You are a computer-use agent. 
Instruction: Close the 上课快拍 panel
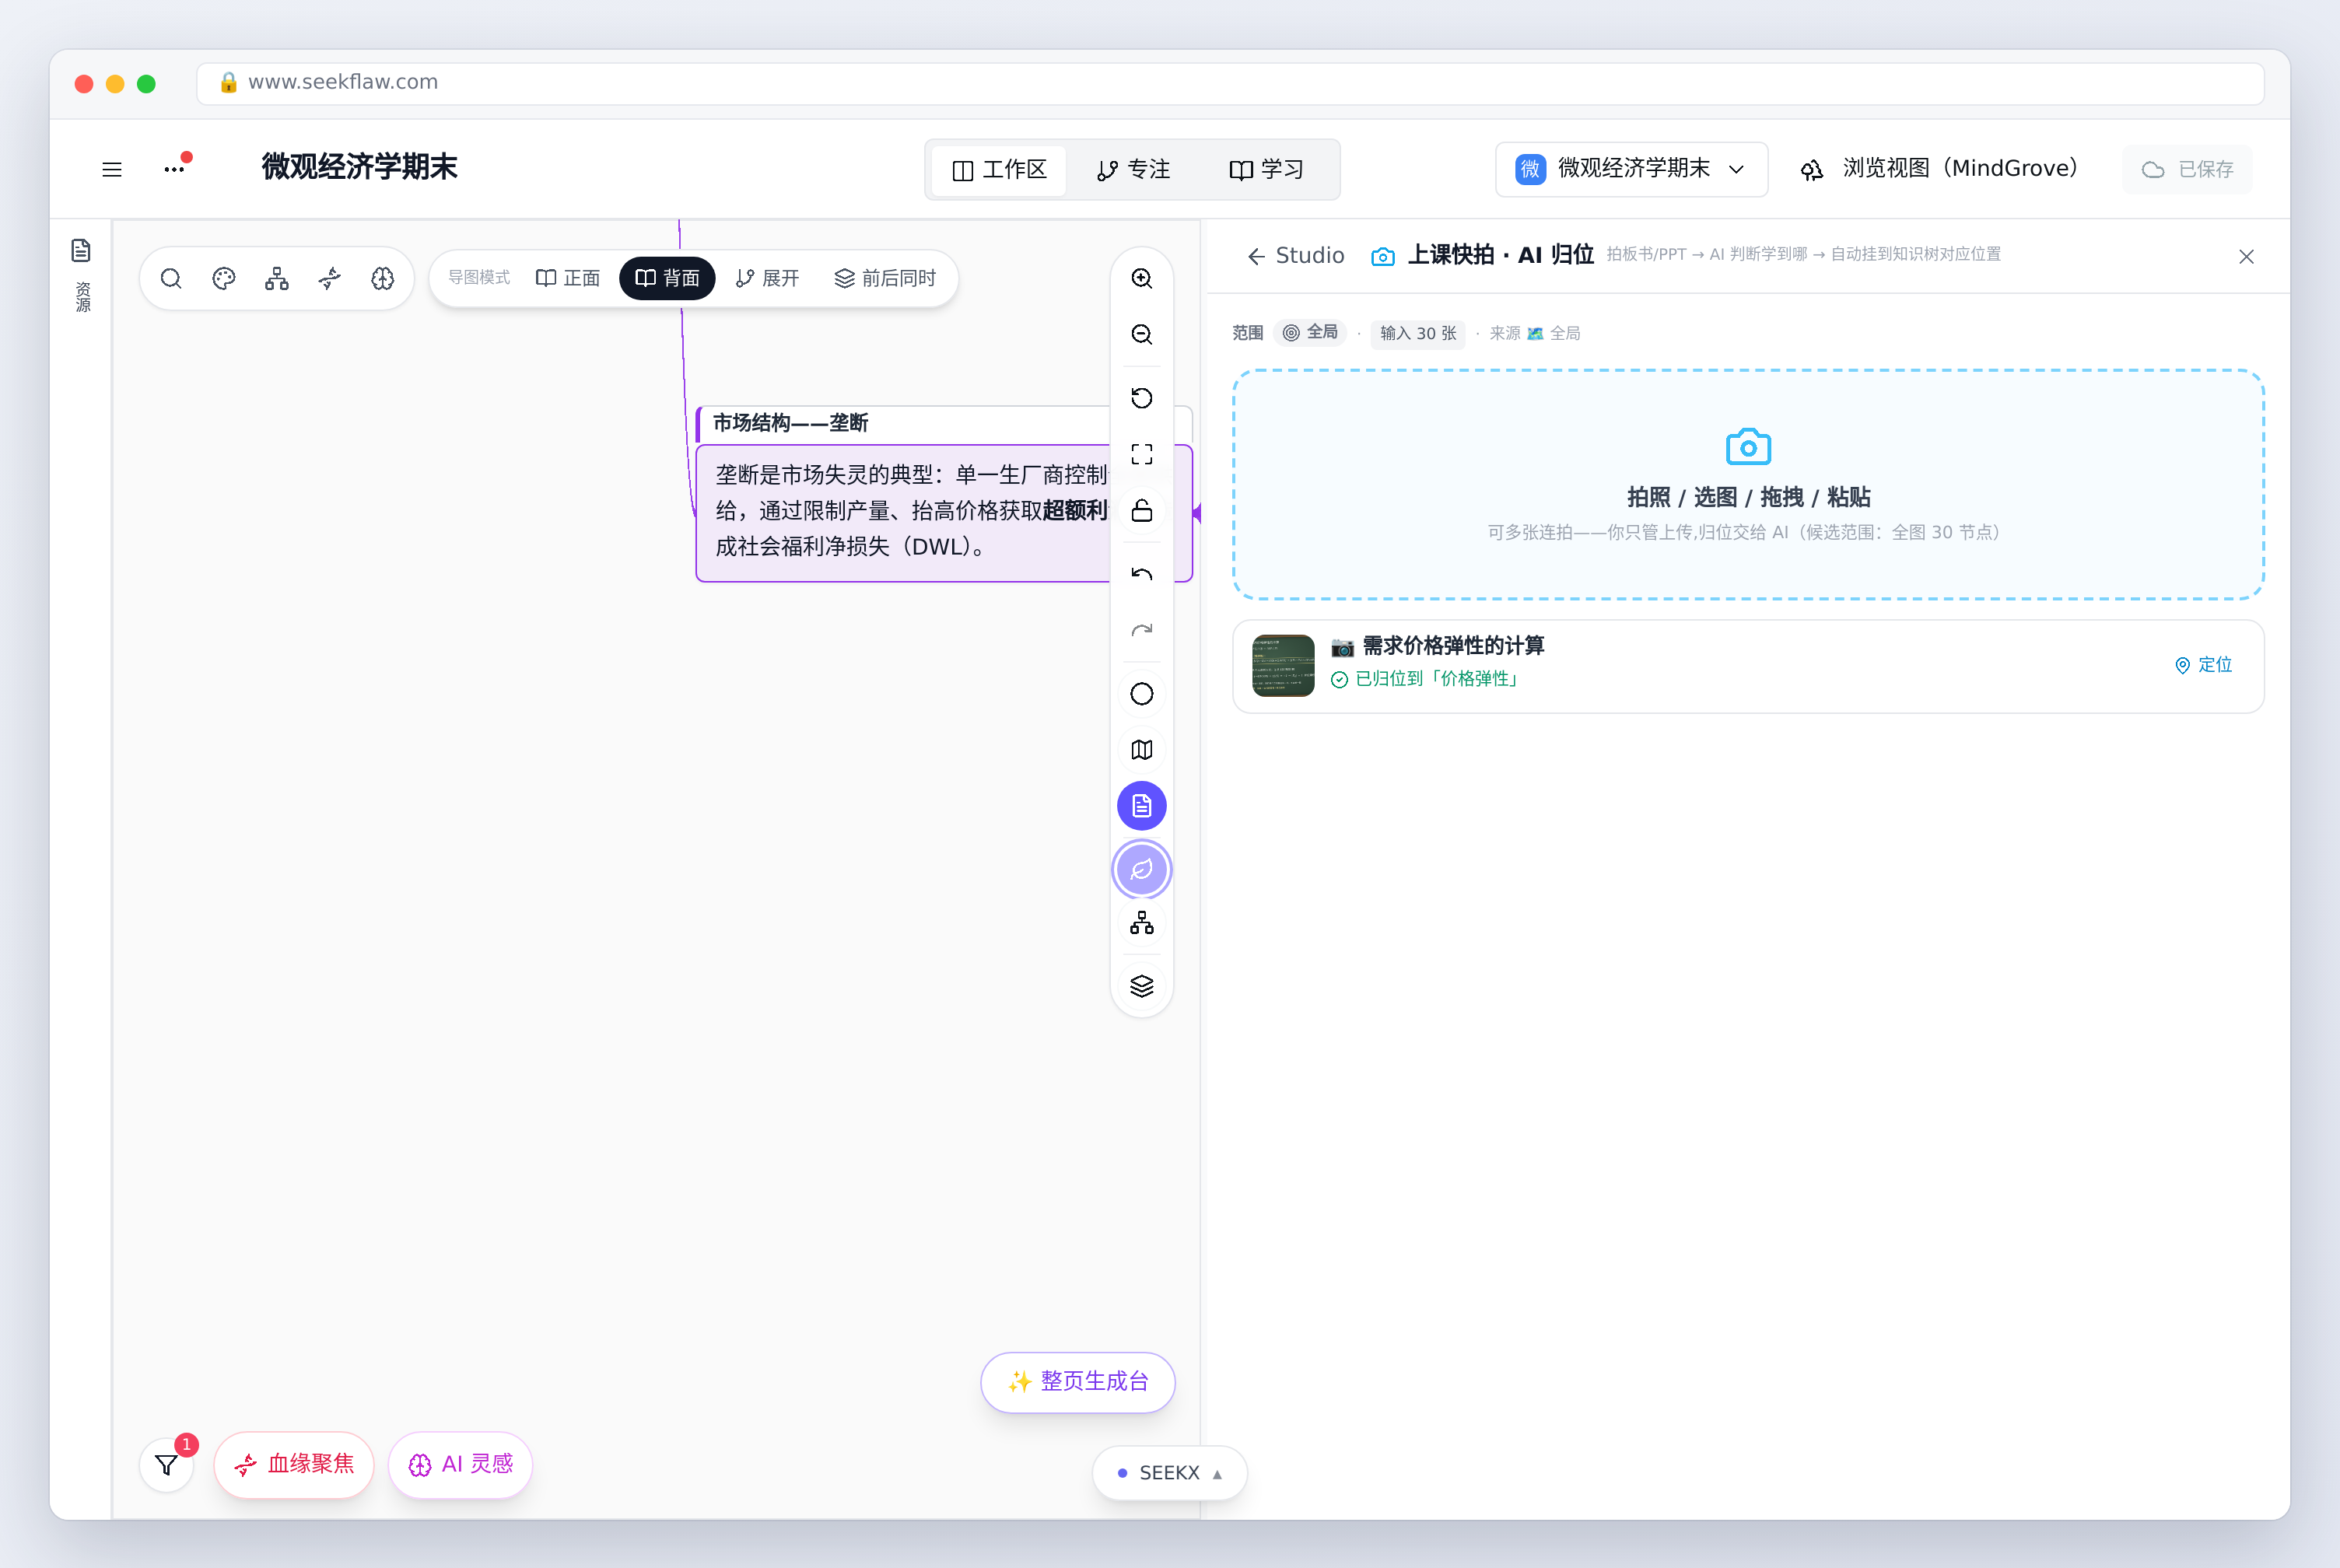(x=2246, y=257)
